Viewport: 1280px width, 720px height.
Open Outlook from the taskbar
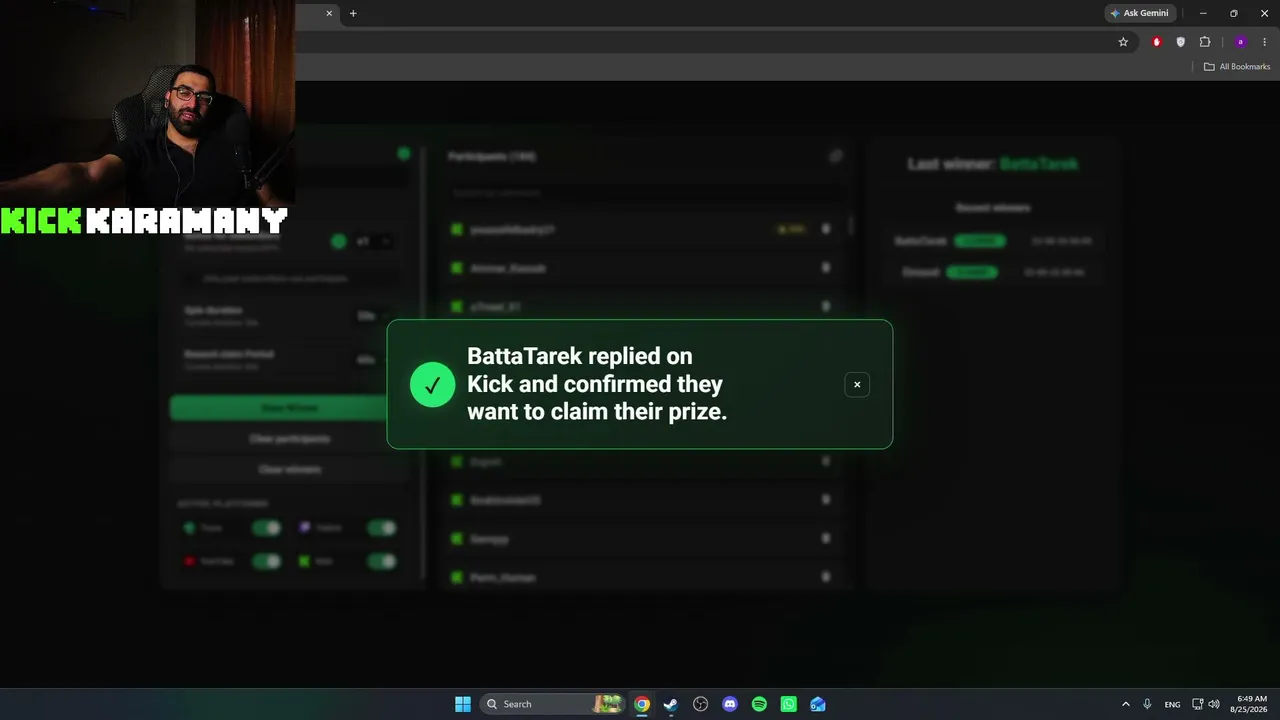818,704
